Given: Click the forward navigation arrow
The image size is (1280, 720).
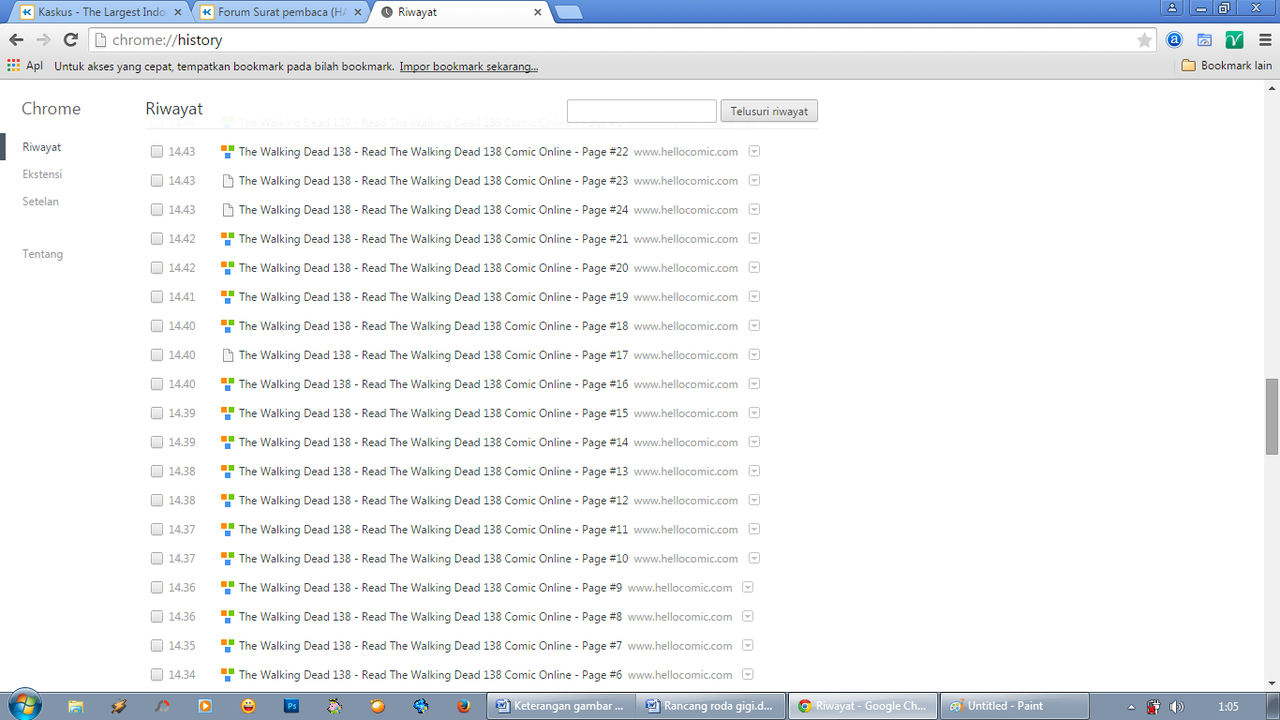Looking at the screenshot, I should click(x=43, y=40).
